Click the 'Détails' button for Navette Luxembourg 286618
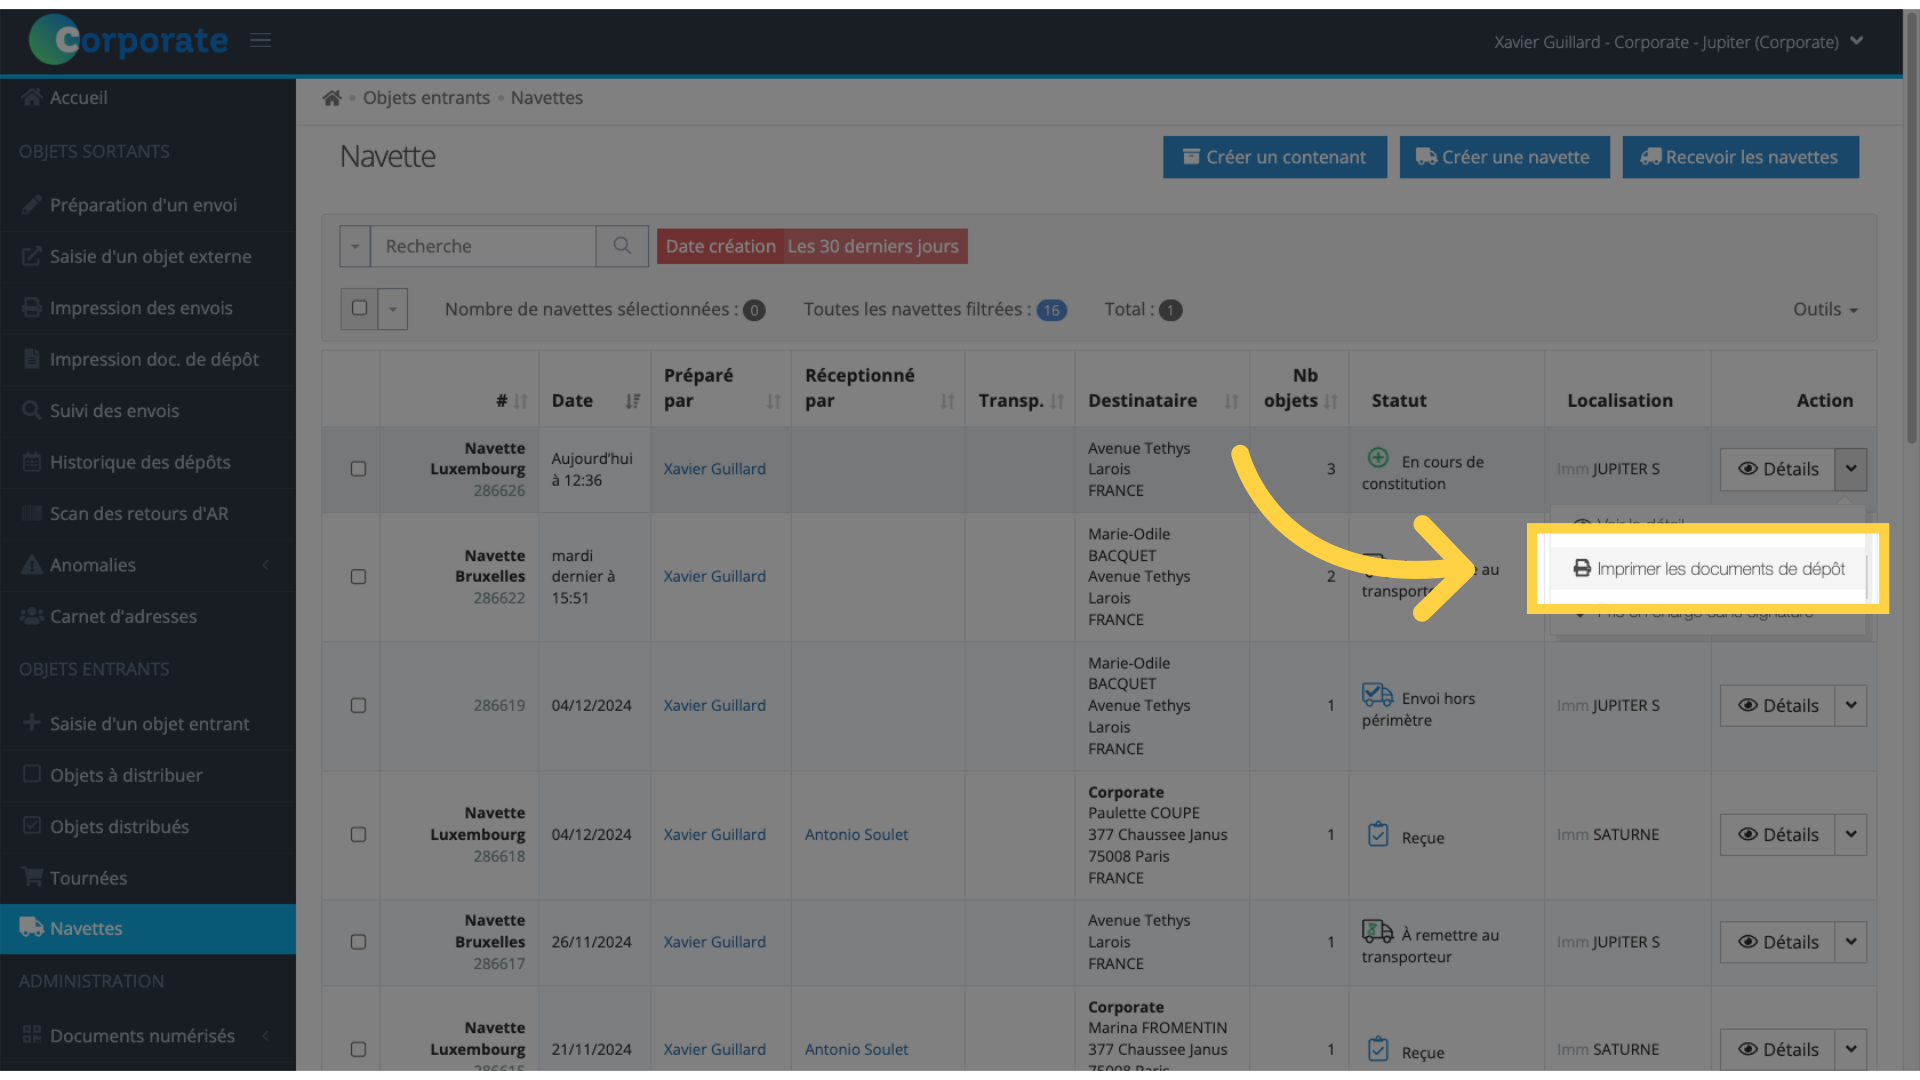The height and width of the screenshot is (1080, 1920). (1780, 833)
